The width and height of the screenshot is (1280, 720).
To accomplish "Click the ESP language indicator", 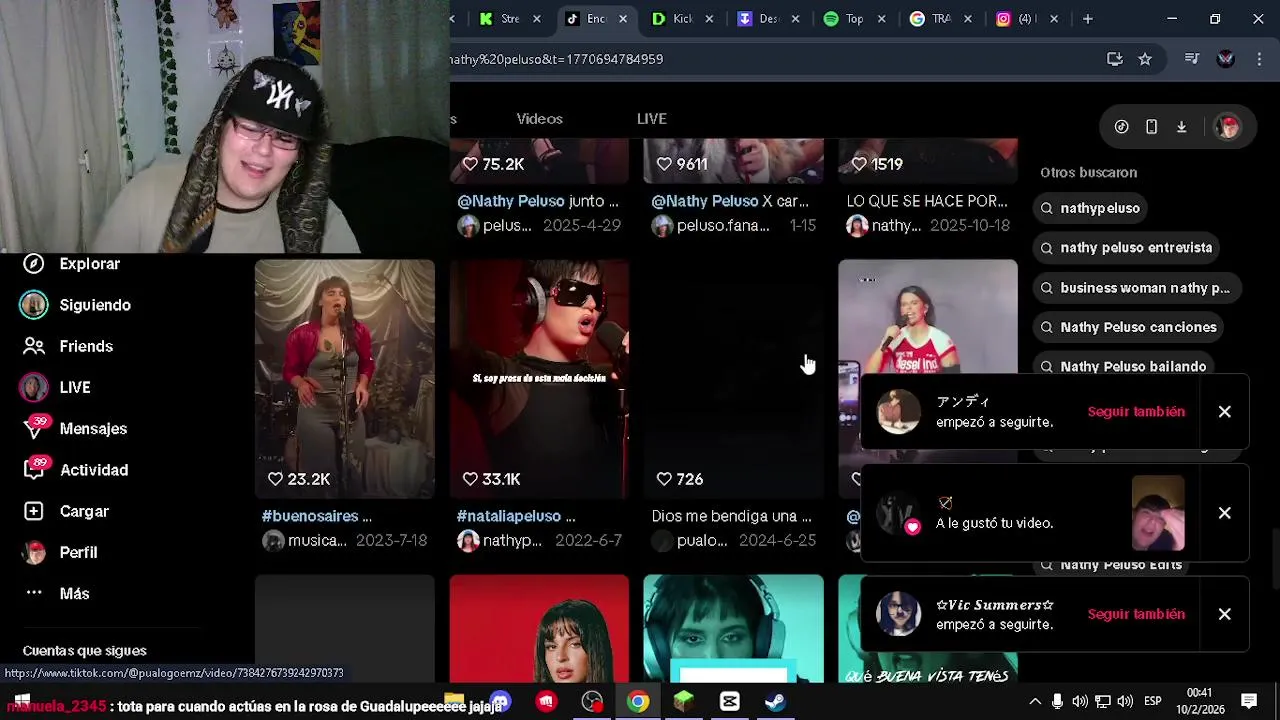I will [x=1152, y=702].
